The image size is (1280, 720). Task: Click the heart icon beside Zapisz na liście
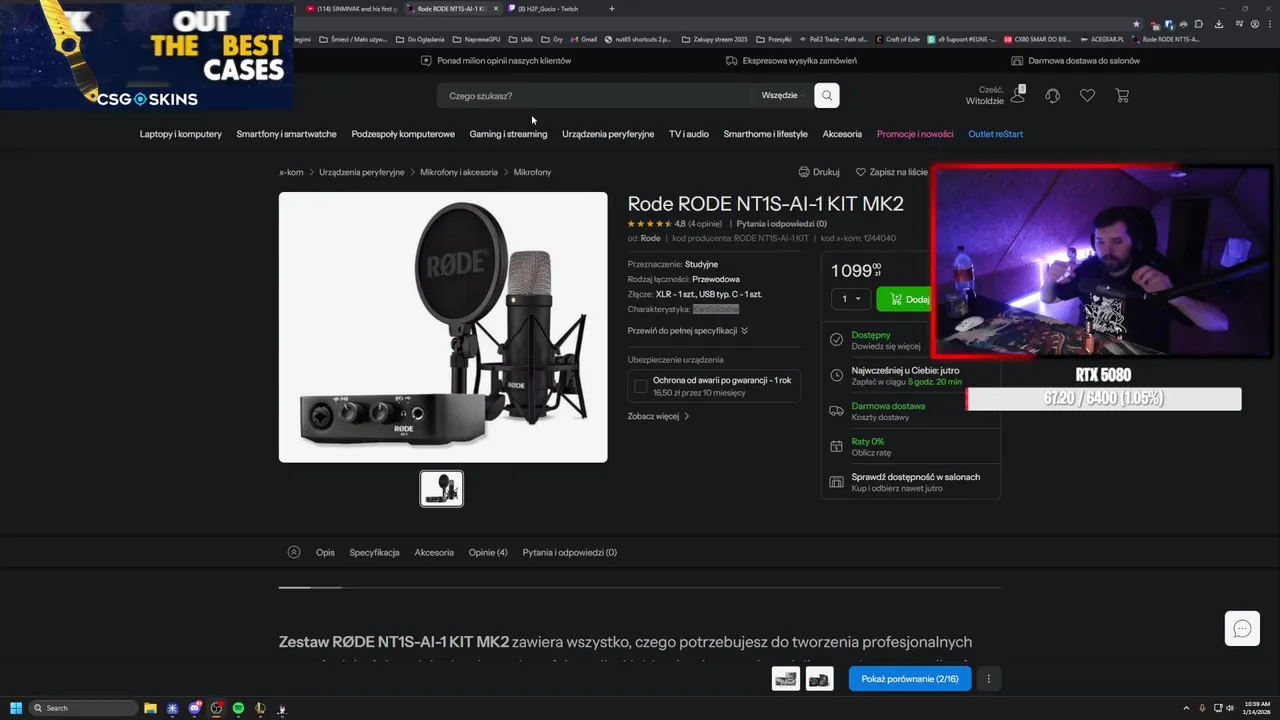click(860, 172)
